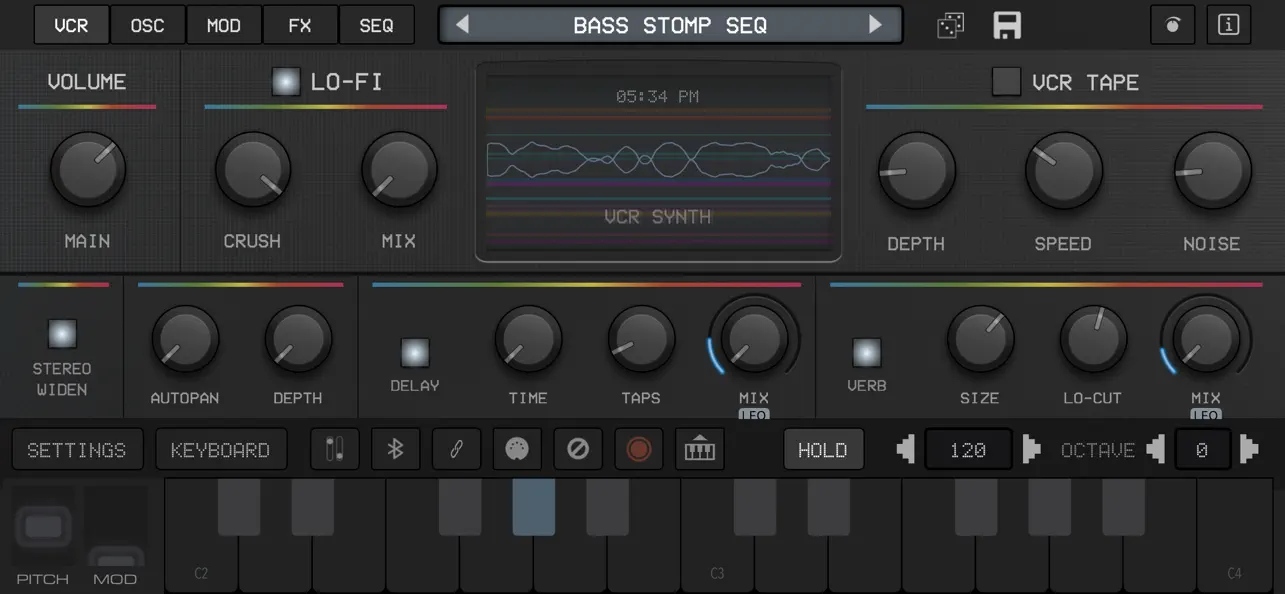The image size is (1285, 594).
Task: Click the SPEED knob
Action: pos(1064,170)
